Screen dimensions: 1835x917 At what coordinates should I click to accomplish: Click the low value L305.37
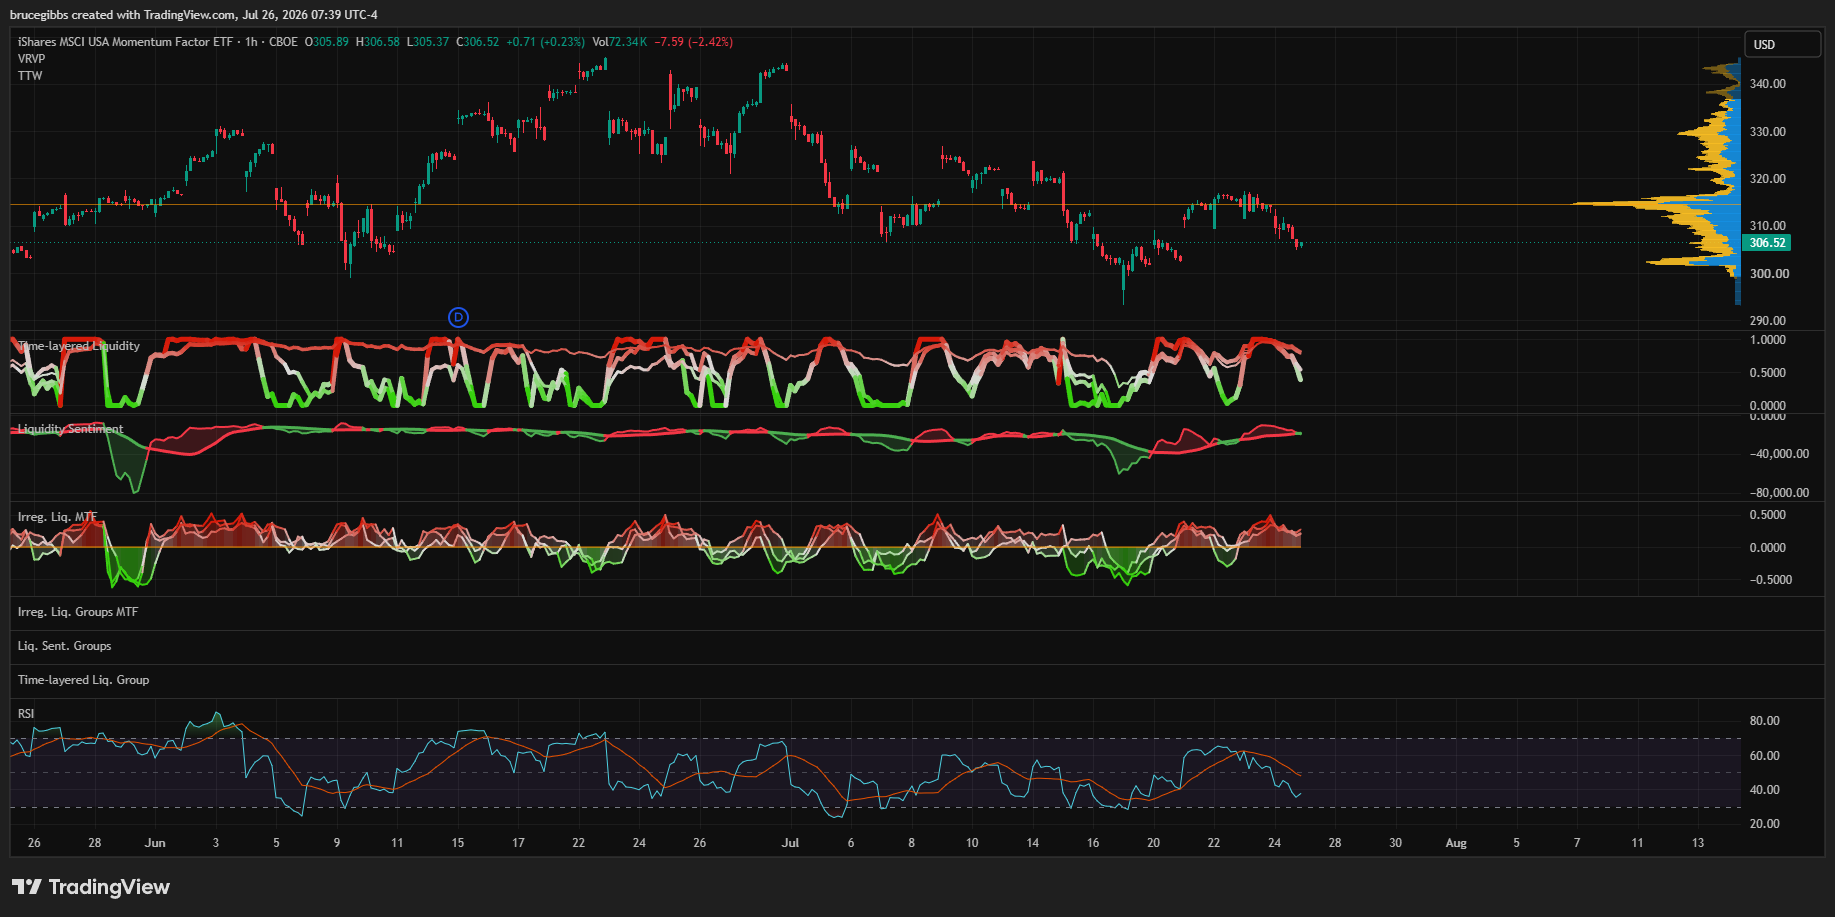[x=428, y=42]
